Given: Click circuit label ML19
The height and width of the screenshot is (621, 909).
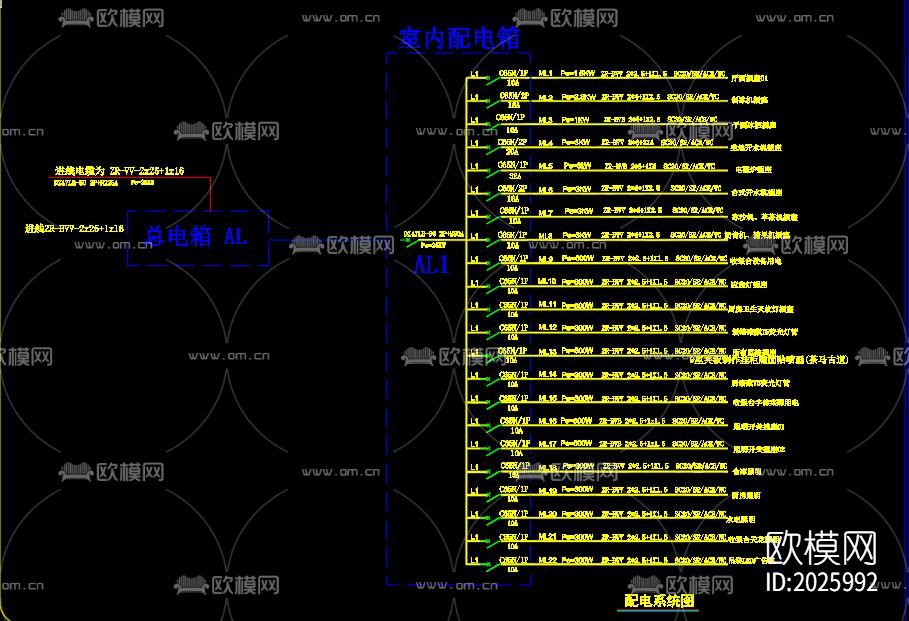Looking at the screenshot, I should 547,491.
